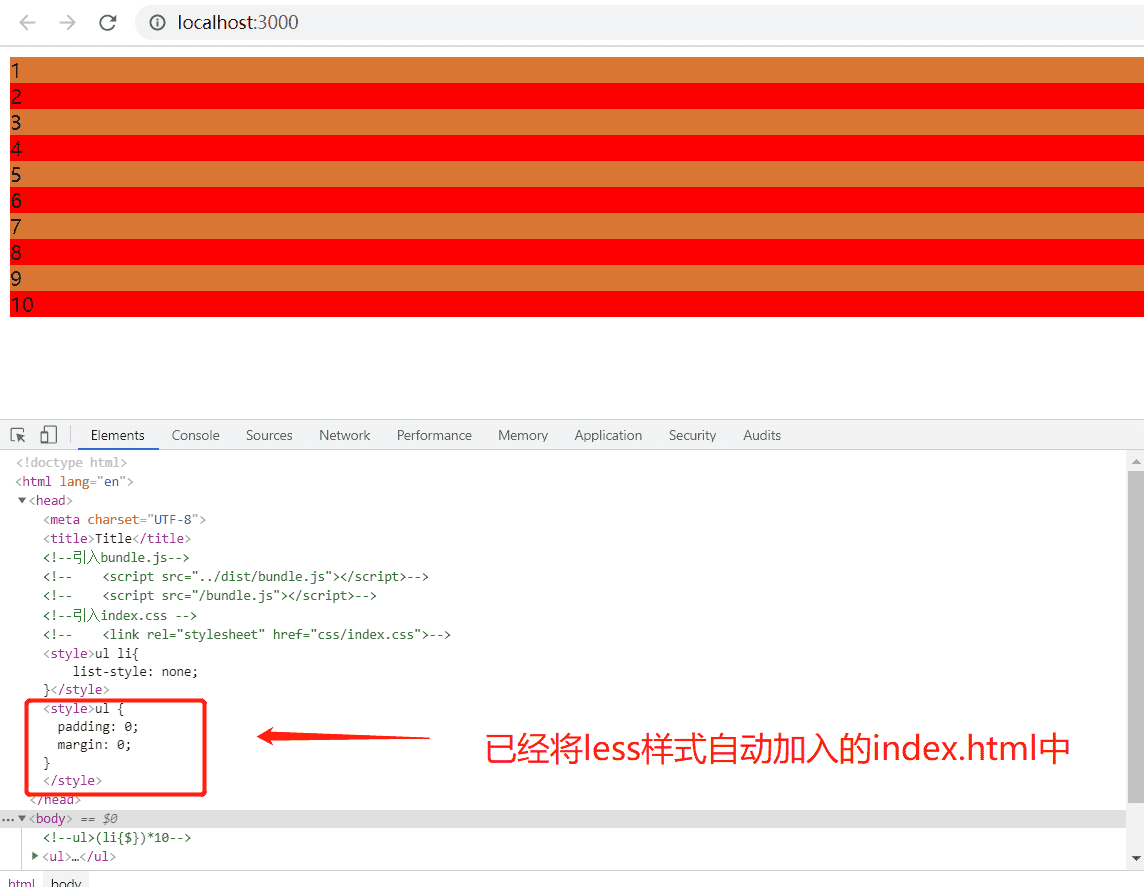Click list item 5 in the page

[x=576, y=174]
